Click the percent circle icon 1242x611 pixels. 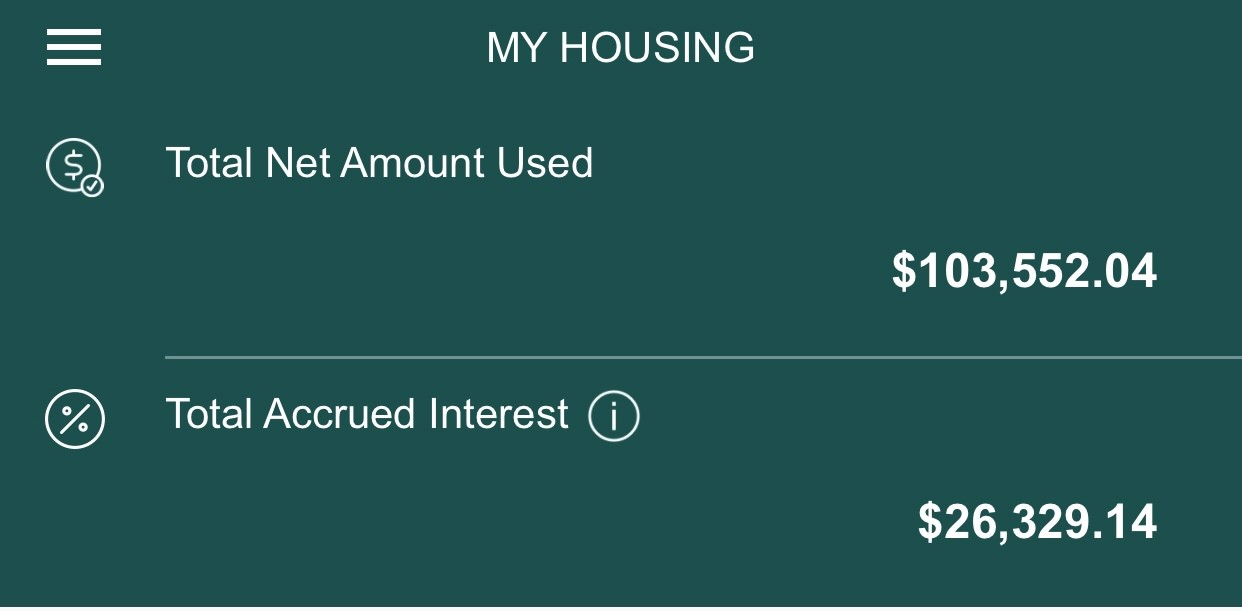click(74, 418)
